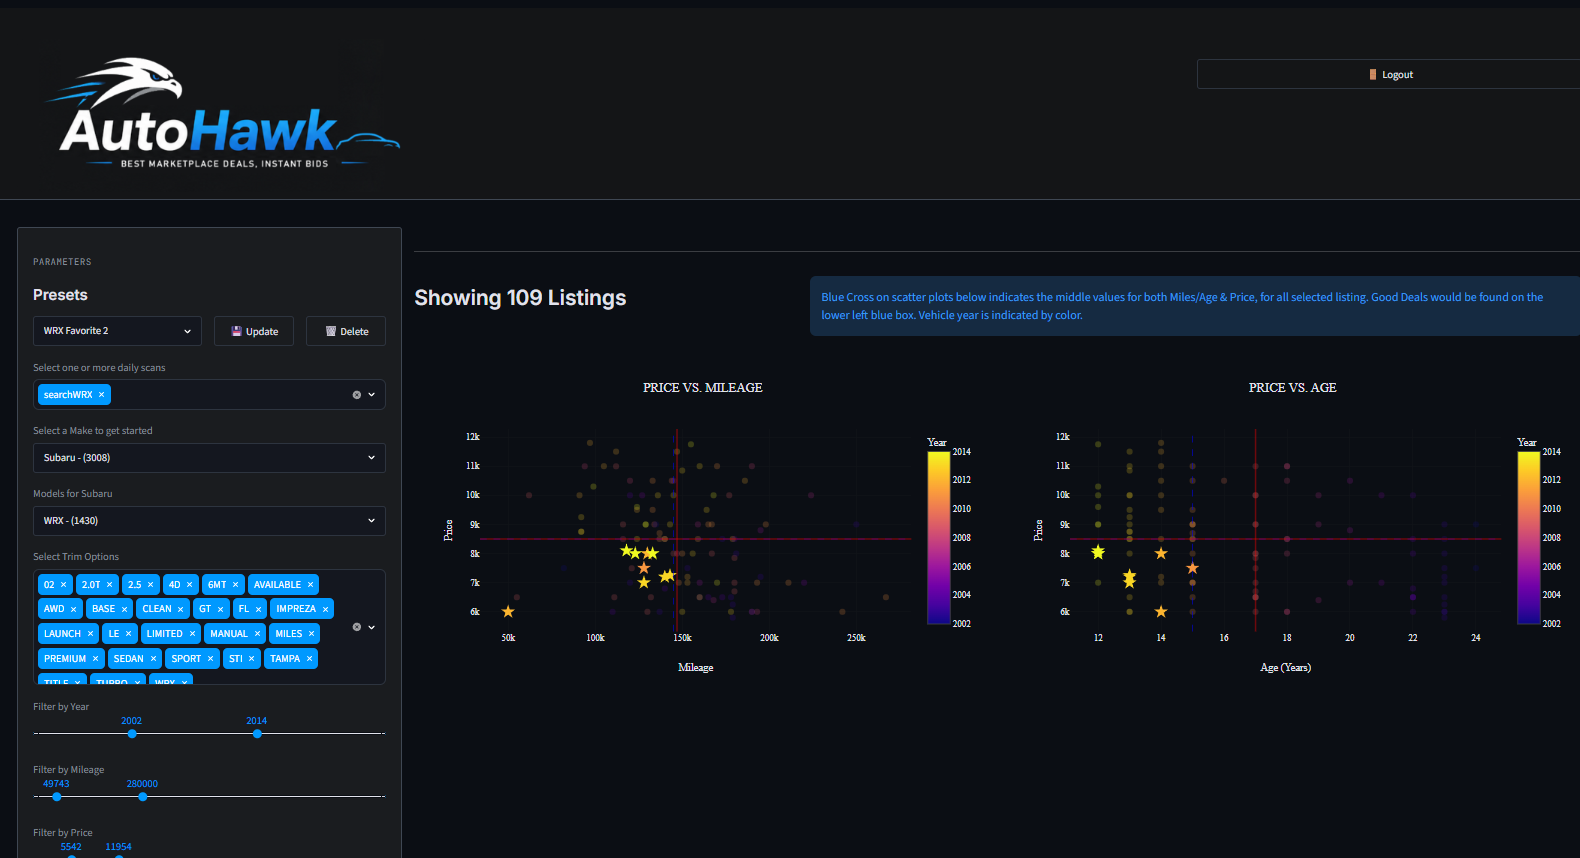Click the orange star at 6k price
The height and width of the screenshot is (858, 1580).
508,611
